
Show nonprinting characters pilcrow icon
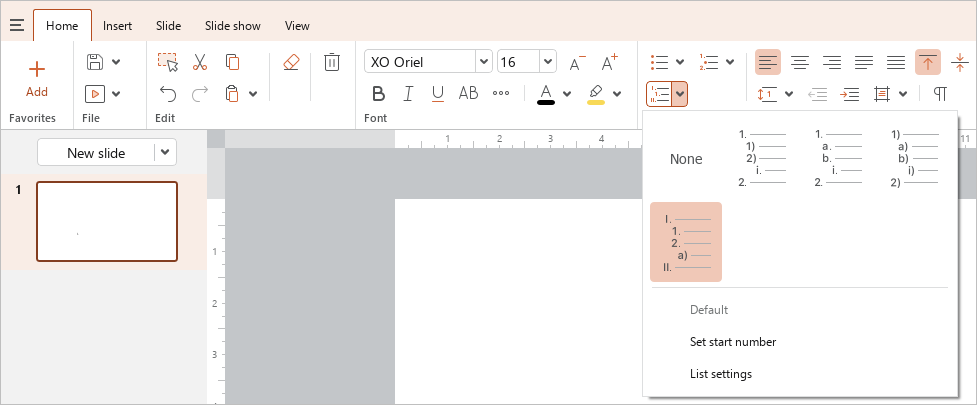[x=940, y=94]
